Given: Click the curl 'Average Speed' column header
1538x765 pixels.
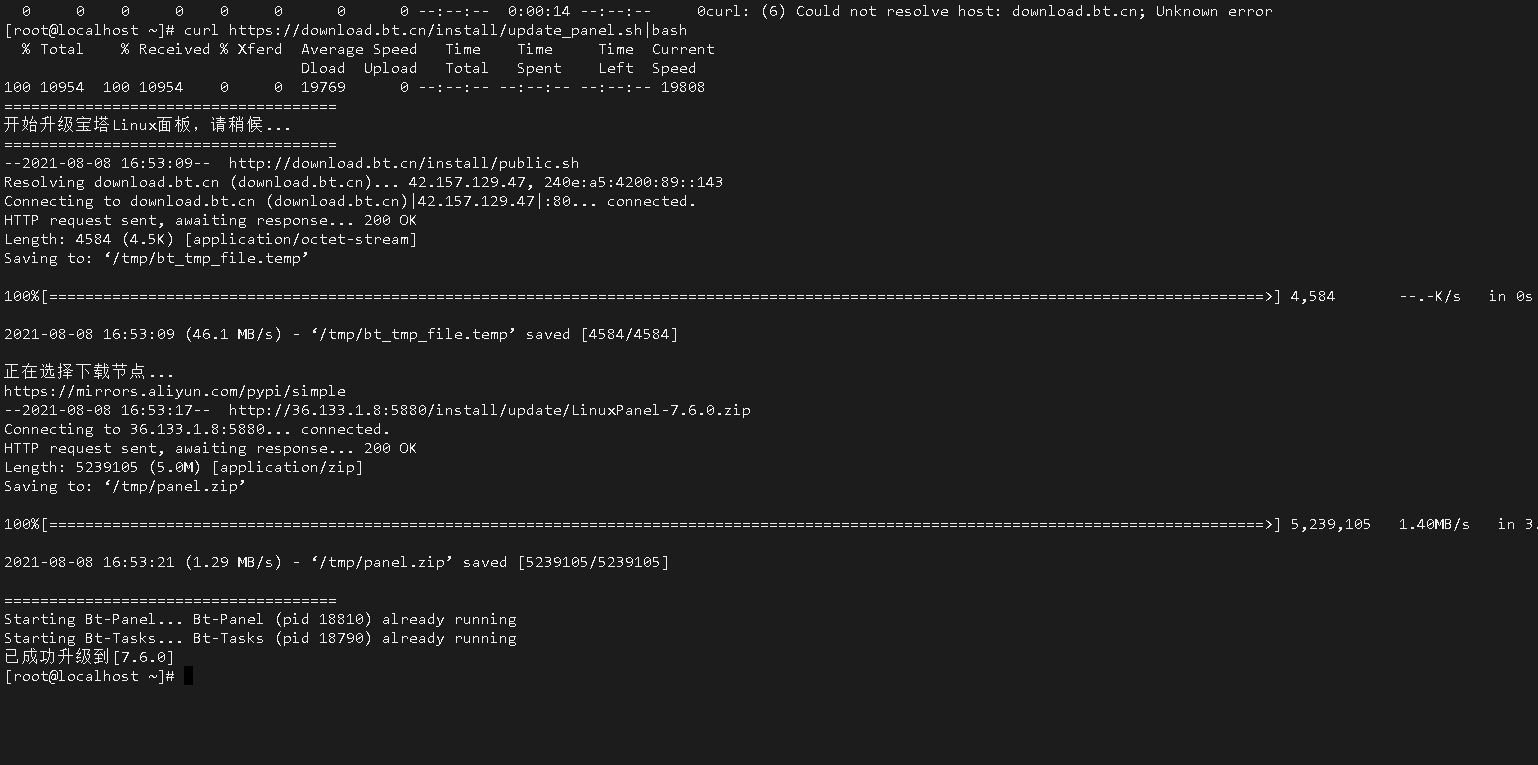Looking at the screenshot, I should (x=359, y=49).
